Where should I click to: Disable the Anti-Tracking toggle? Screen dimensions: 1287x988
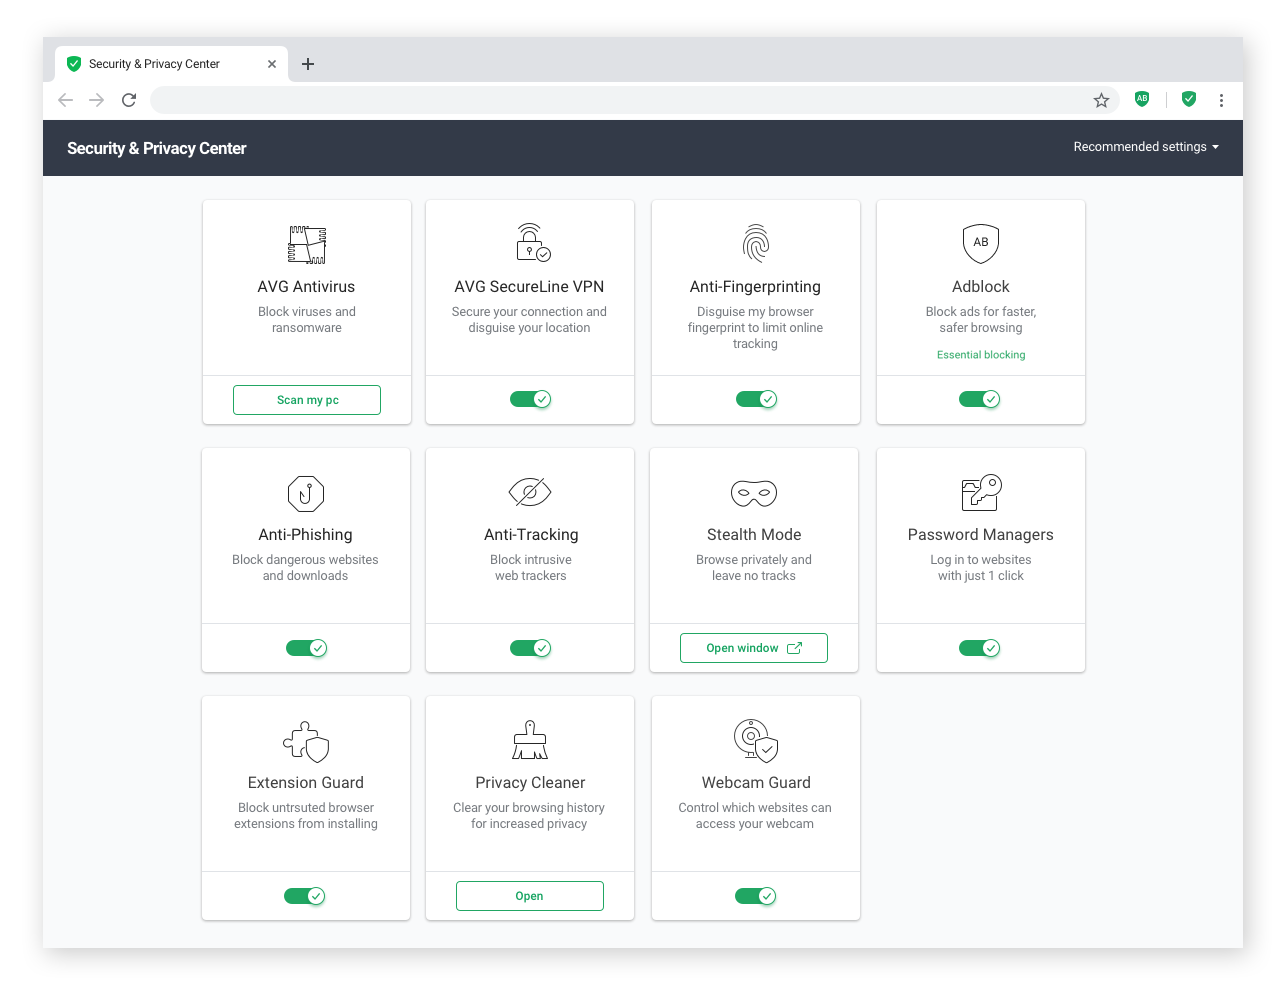tap(529, 647)
